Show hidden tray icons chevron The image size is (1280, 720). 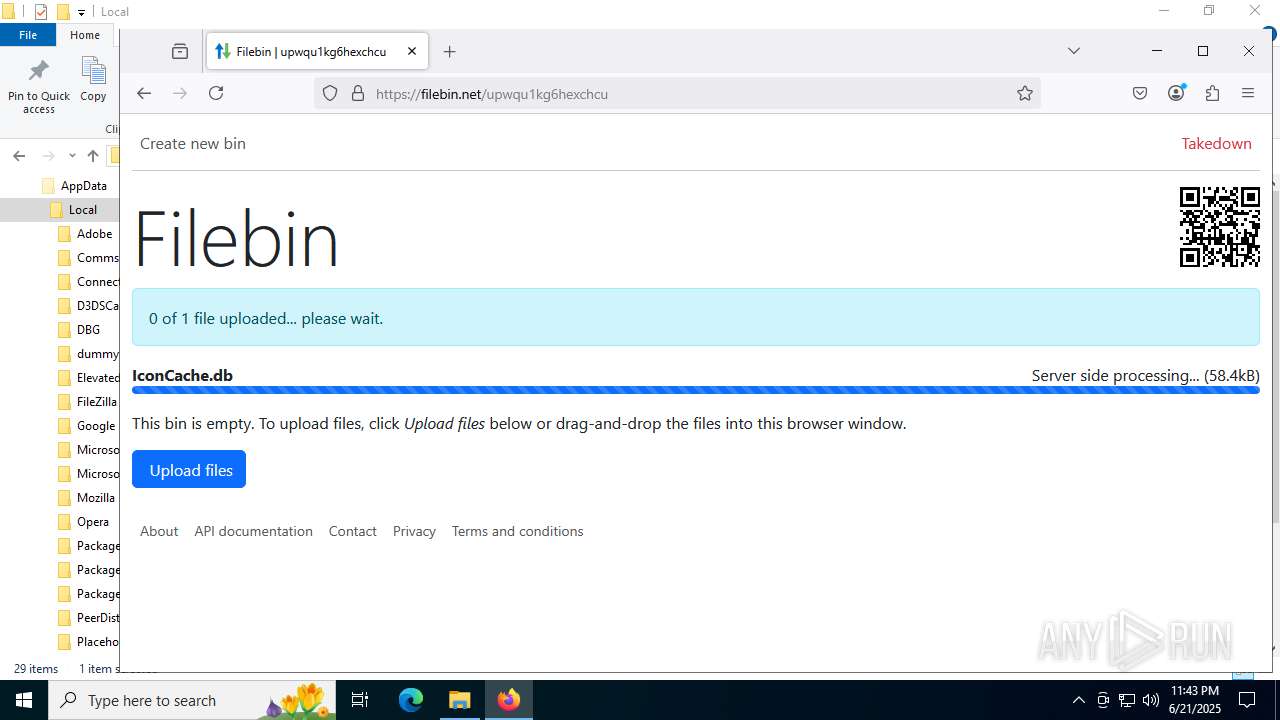click(x=1079, y=700)
